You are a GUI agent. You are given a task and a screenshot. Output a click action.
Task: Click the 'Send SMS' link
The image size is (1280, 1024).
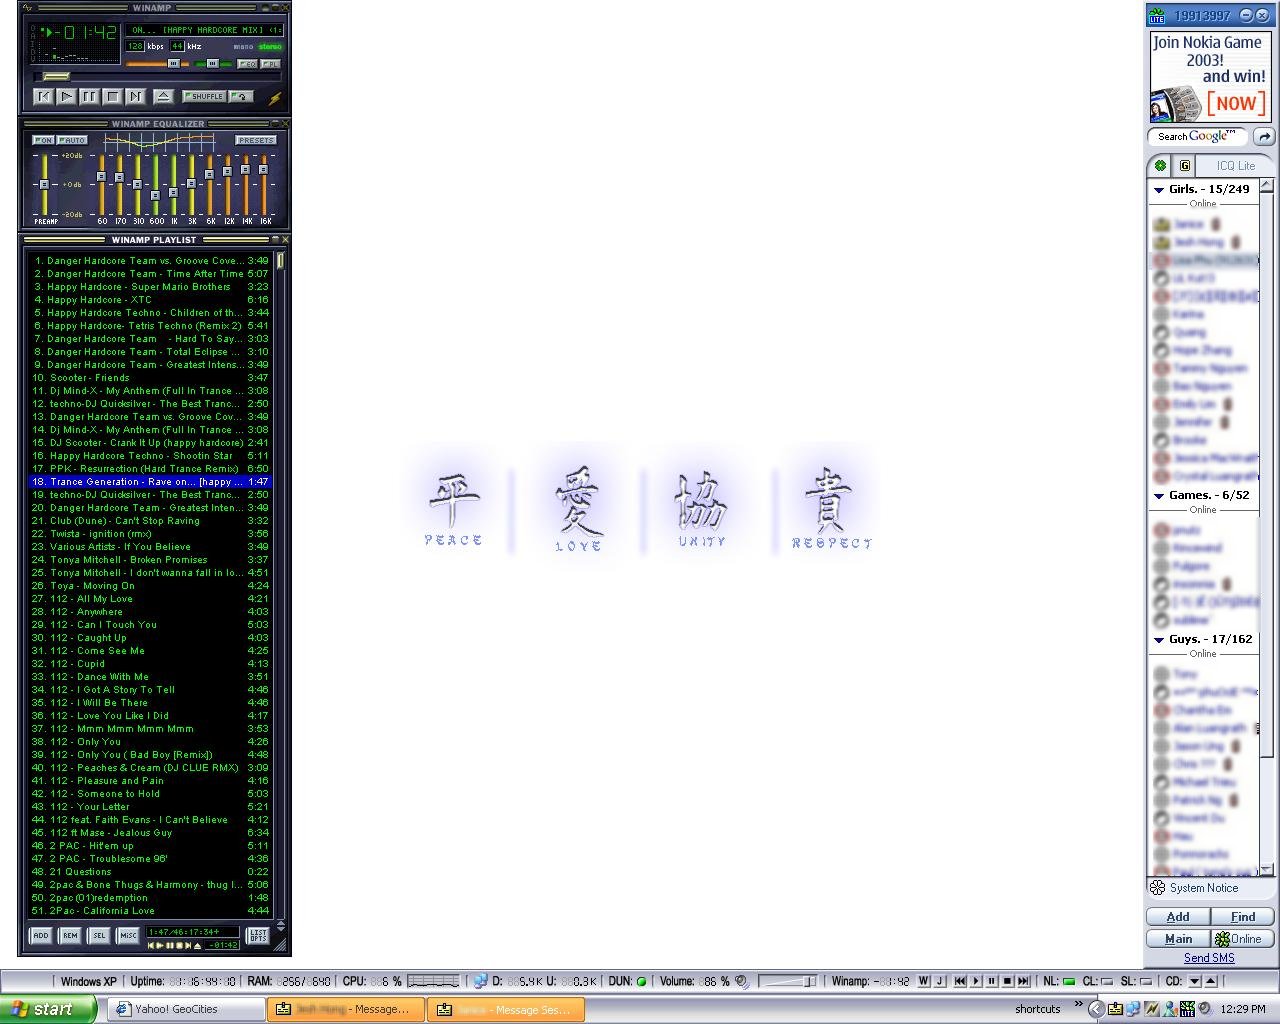point(1209,958)
